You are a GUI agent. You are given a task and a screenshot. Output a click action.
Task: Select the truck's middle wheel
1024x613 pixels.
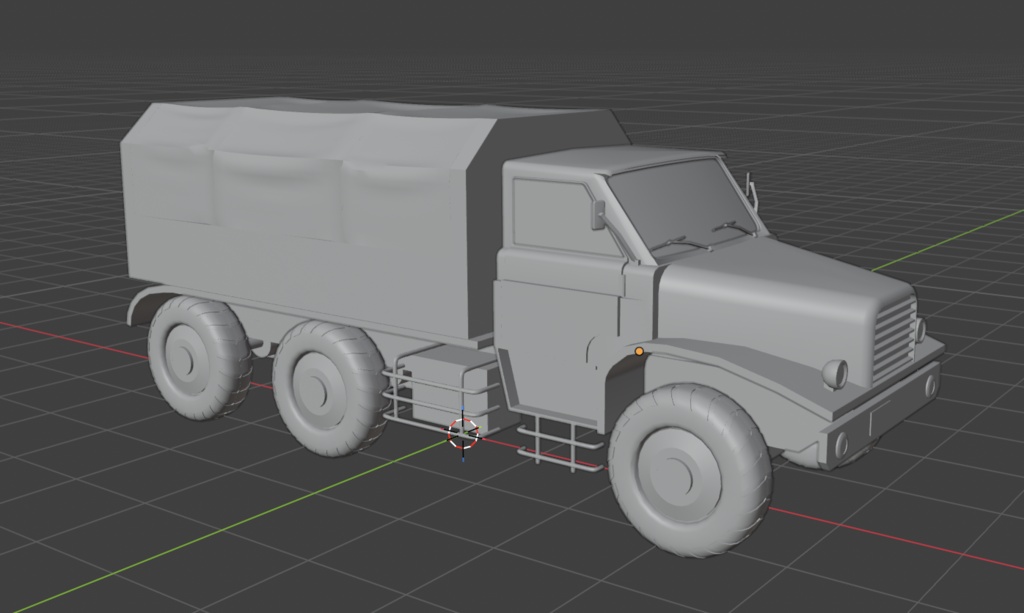coord(330,388)
